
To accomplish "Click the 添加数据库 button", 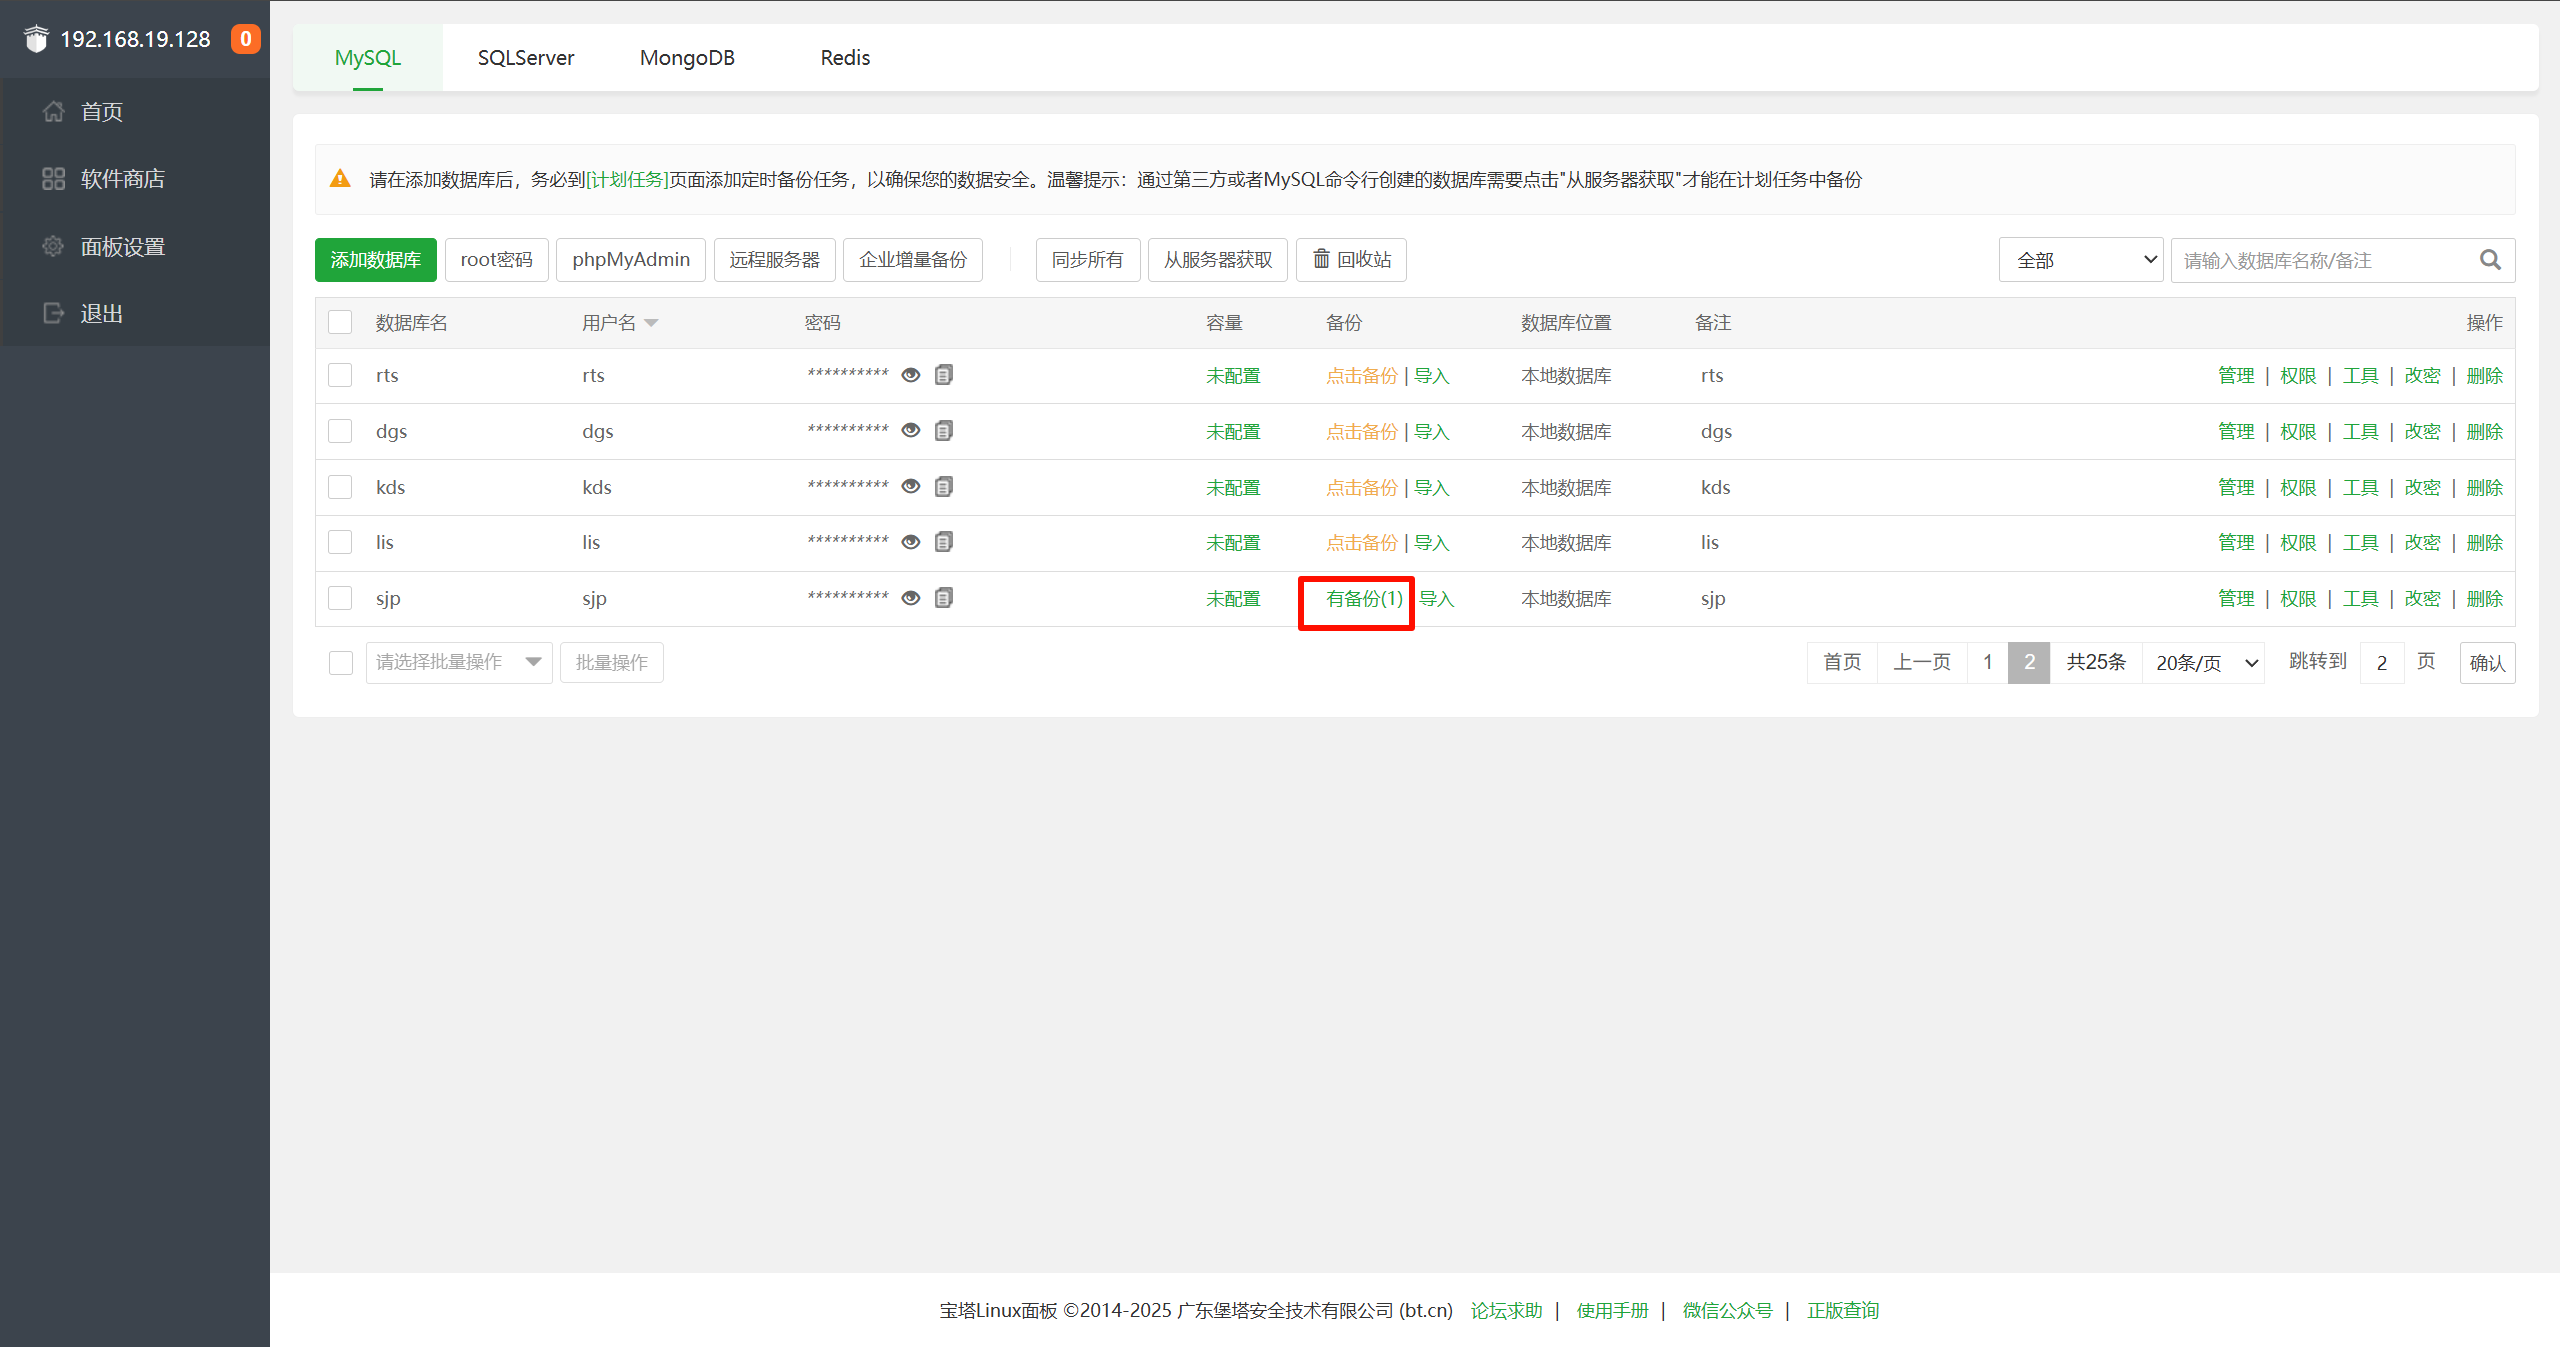I will (x=376, y=260).
